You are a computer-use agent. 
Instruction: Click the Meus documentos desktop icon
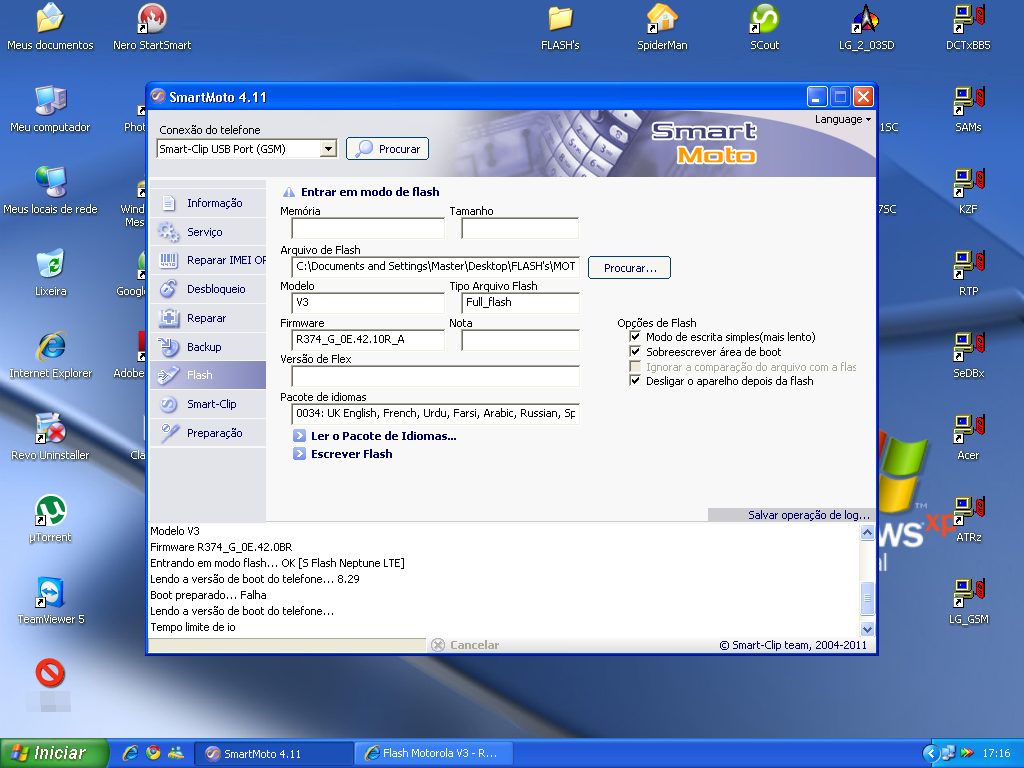tap(50, 27)
